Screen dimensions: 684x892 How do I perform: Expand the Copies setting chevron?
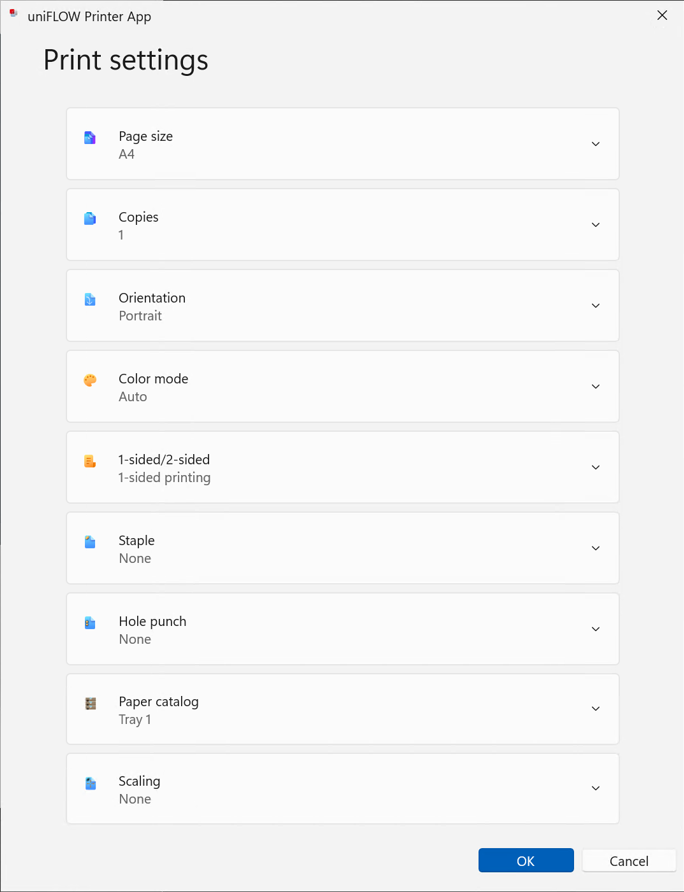pyautogui.click(x=595, y=225)
